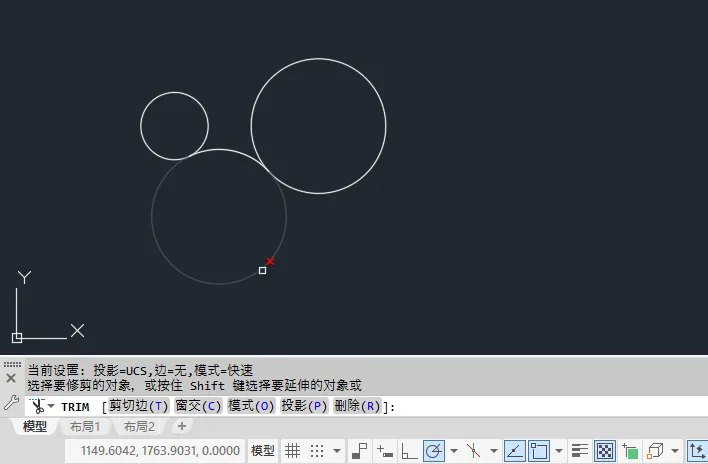
Task: Toggle 3D object snap cube icon
Action: 655,450
